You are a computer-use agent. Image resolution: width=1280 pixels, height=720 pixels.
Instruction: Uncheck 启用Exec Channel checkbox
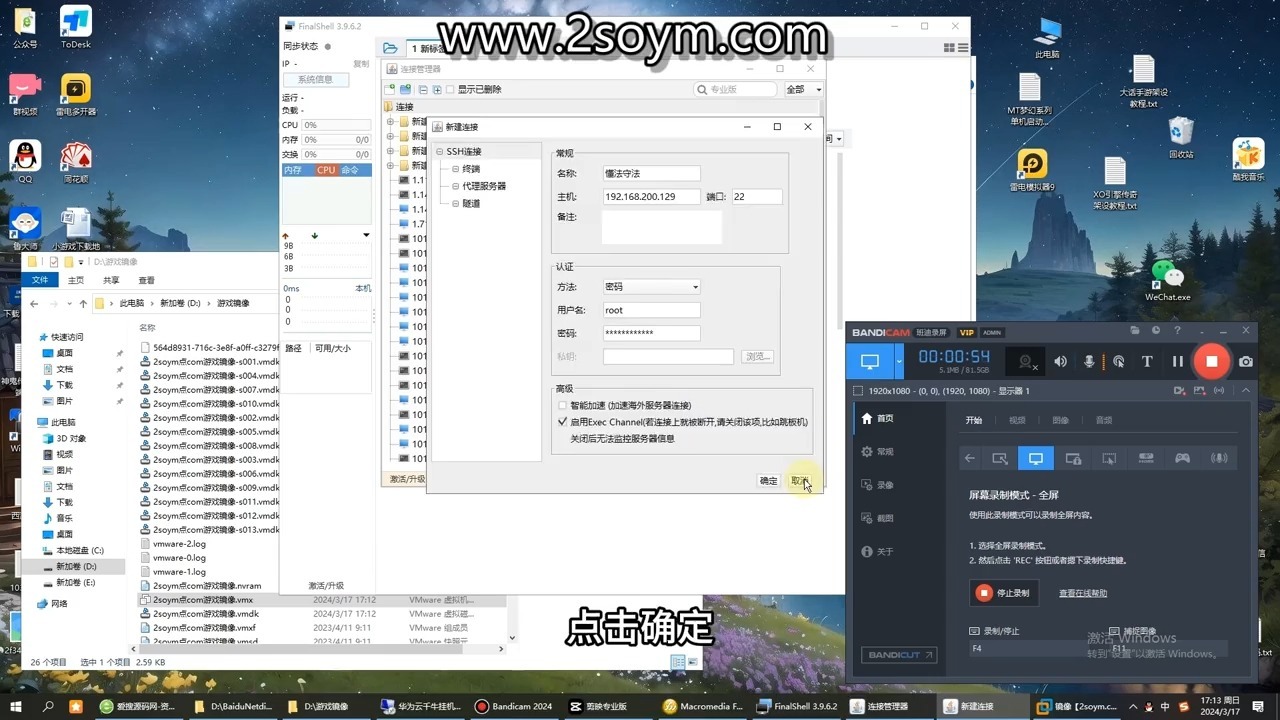pyautogui.click(x=562, y=422)
